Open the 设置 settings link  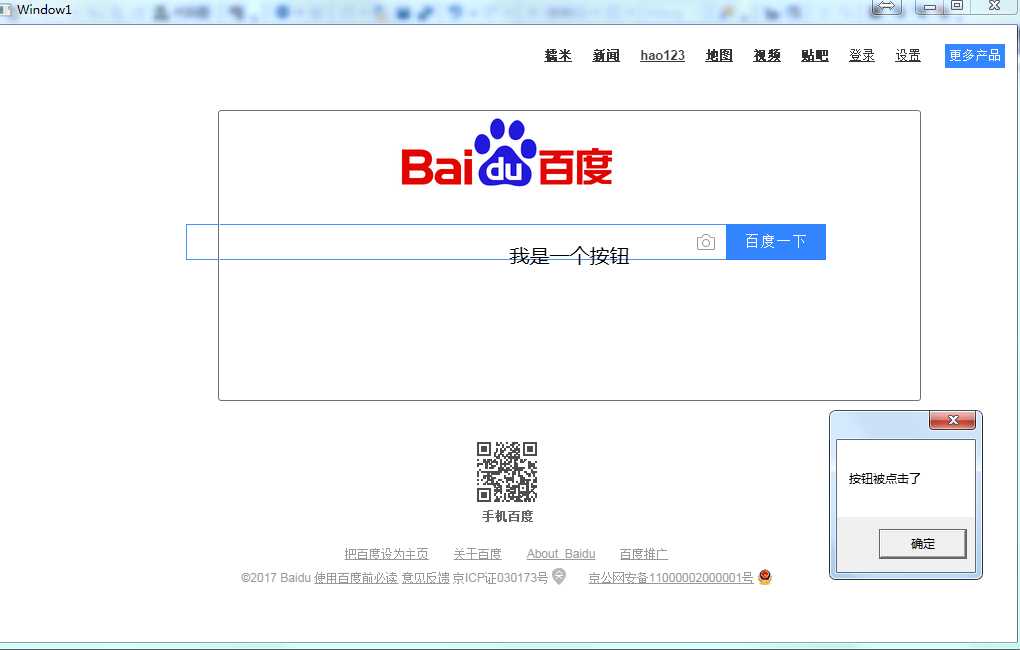(908, 55)
